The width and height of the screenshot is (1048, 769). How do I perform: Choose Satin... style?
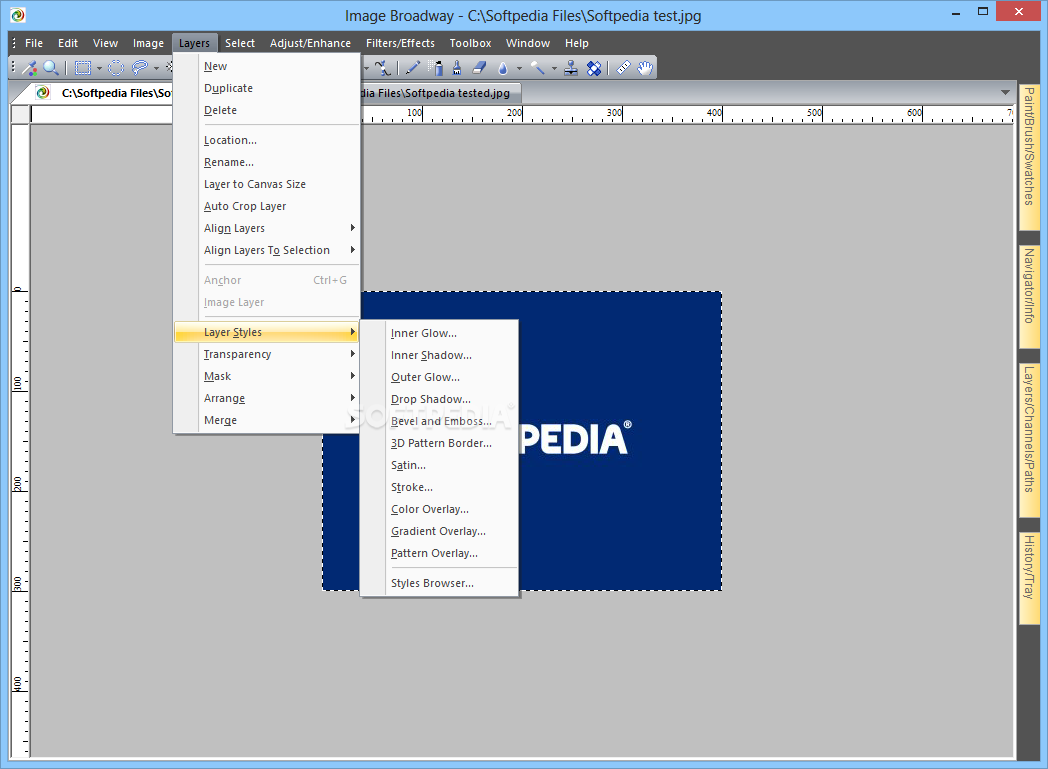pos(439,466)
